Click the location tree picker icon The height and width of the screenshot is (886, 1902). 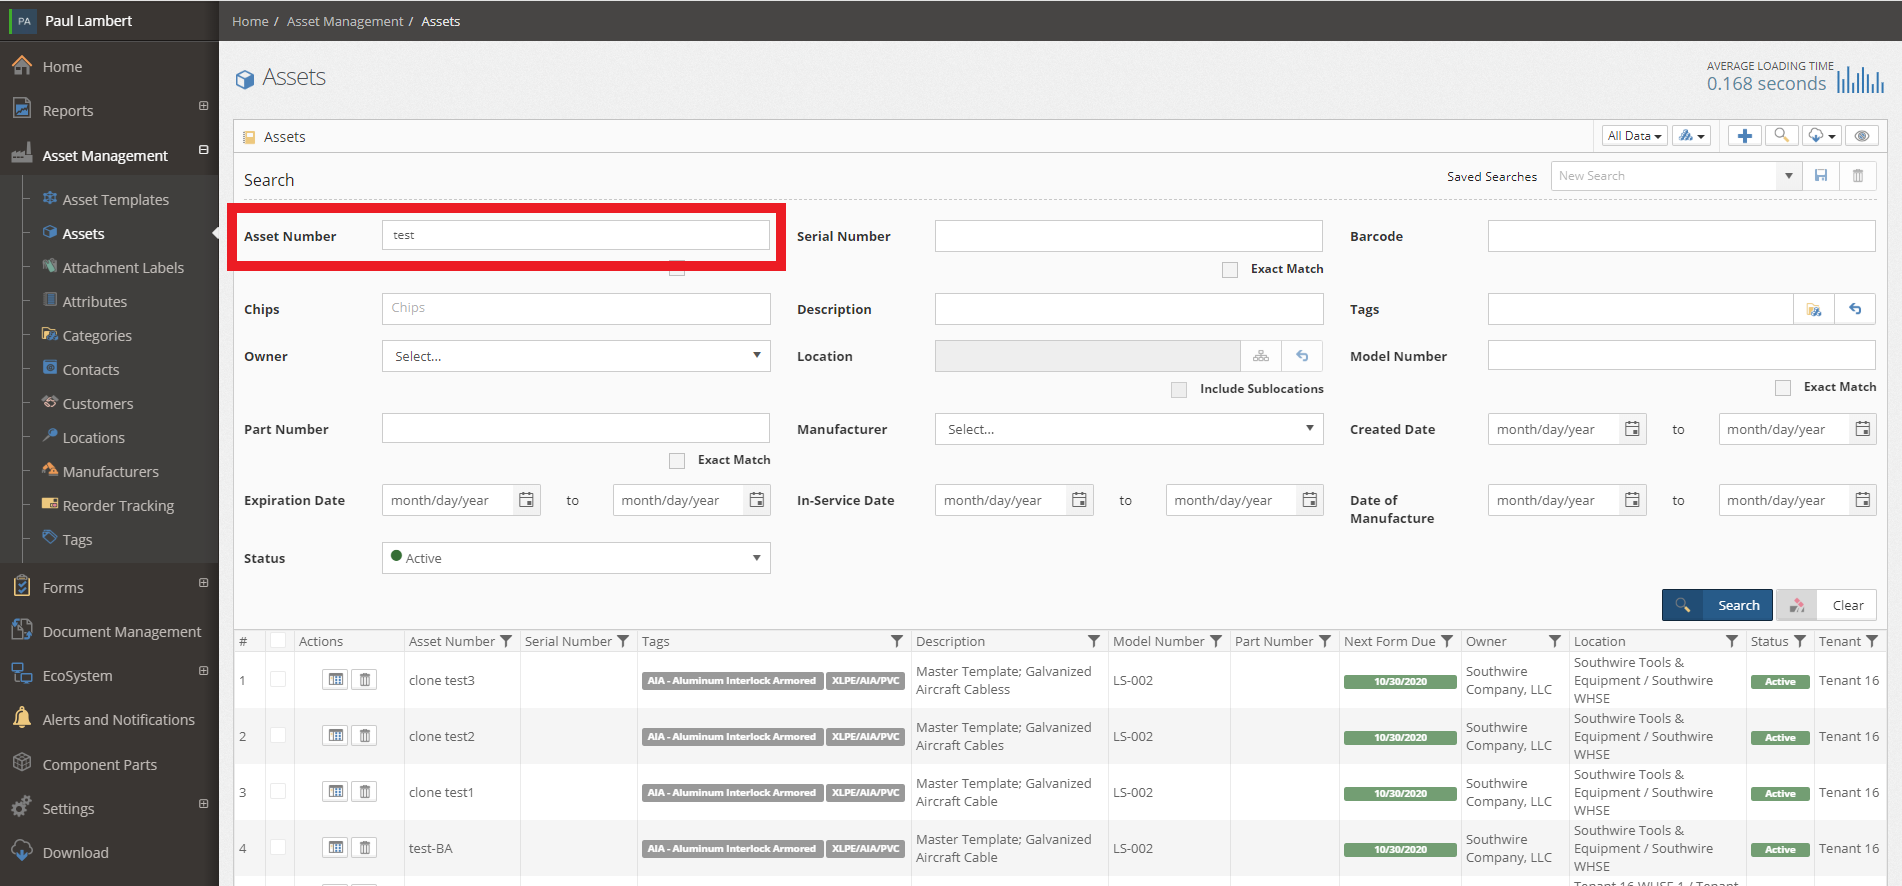tap(1261, 356)
